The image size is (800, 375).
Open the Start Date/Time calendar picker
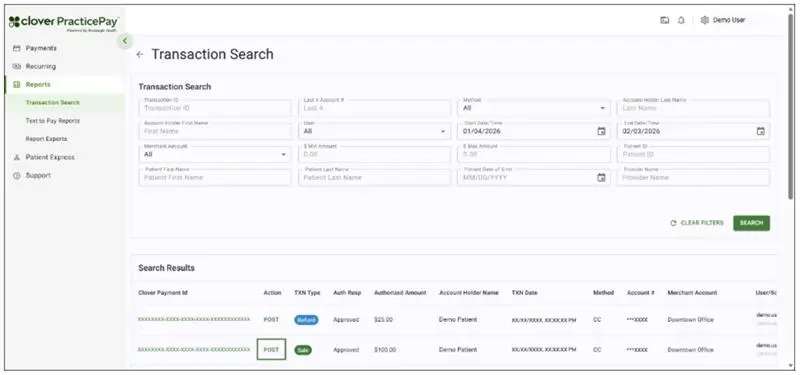tap(602, 131)
